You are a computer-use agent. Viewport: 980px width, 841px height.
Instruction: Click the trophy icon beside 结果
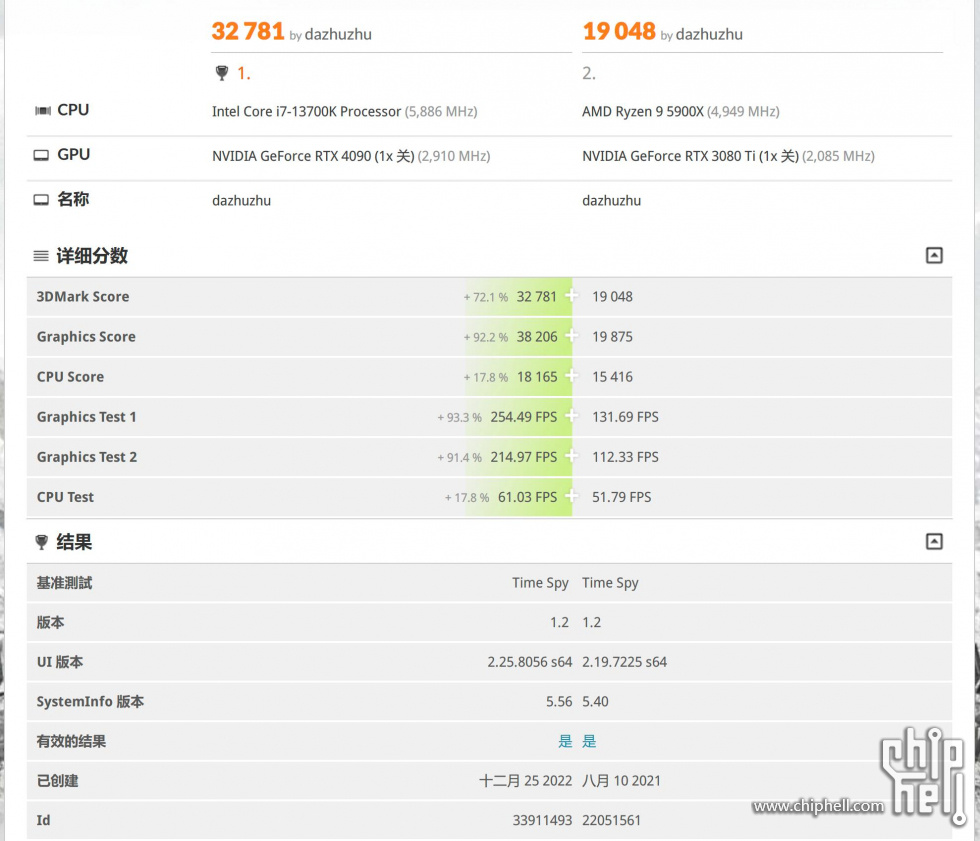42,542
